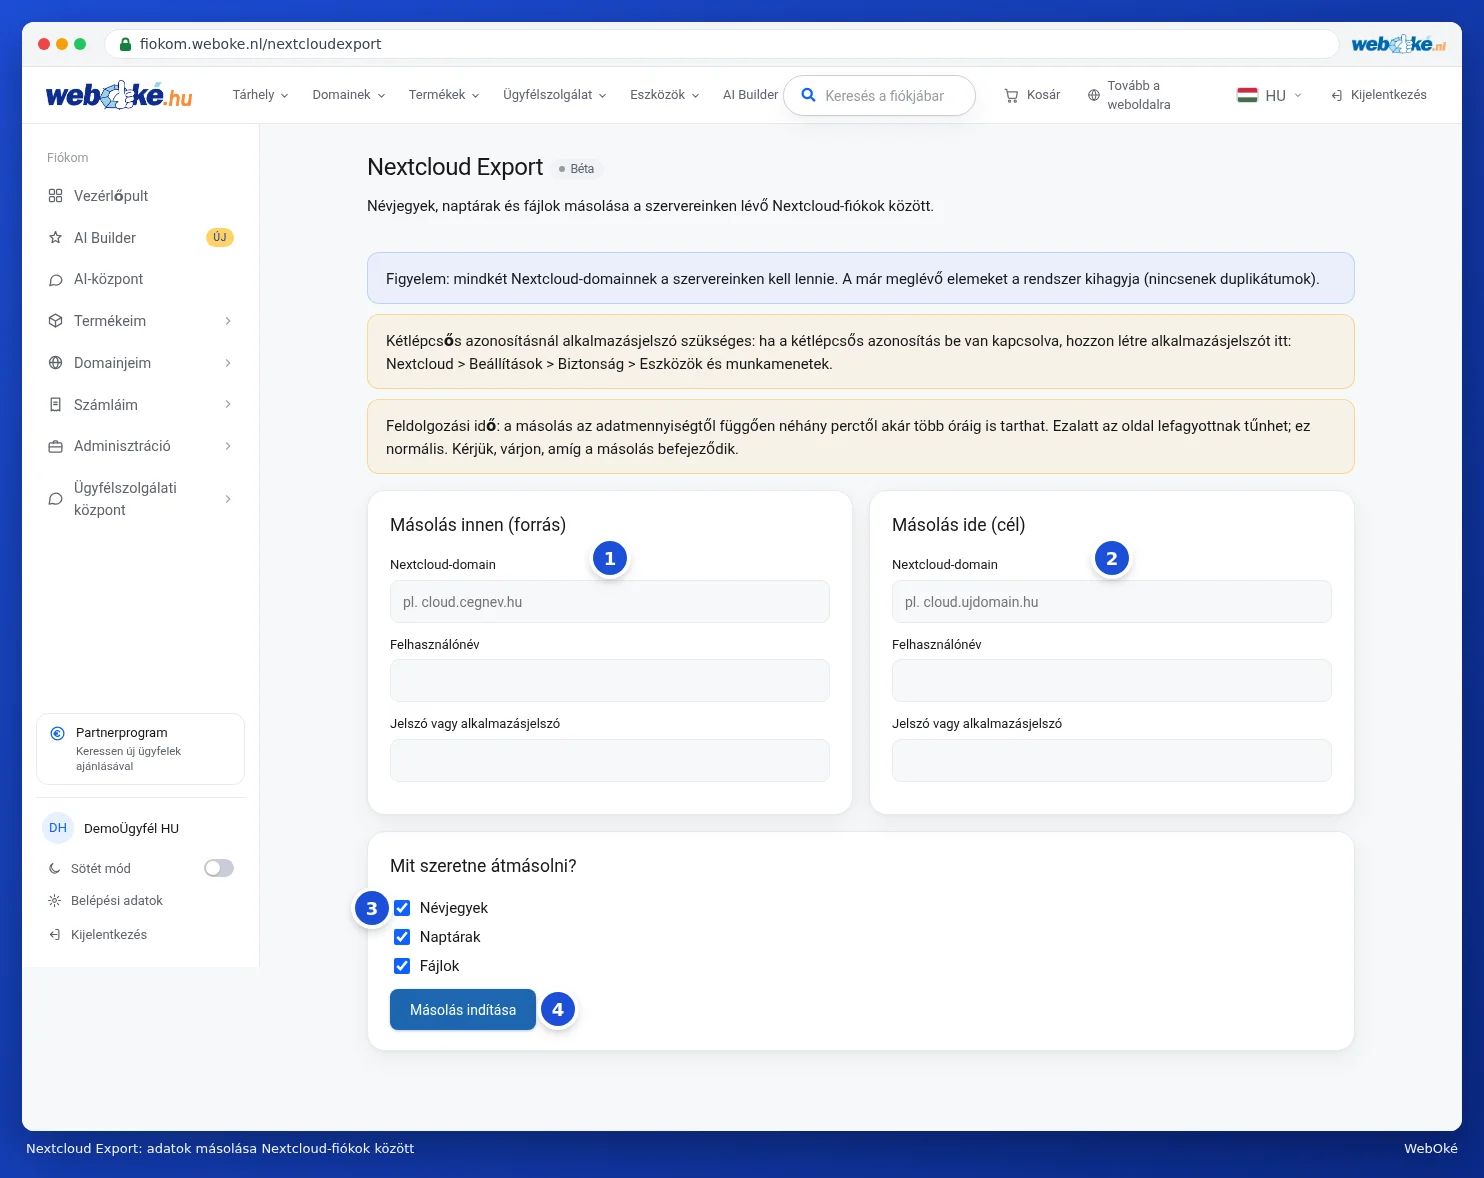Click the weboké.hu logo in the header
Viewport: 1484px width, 1178px height.
119,95
